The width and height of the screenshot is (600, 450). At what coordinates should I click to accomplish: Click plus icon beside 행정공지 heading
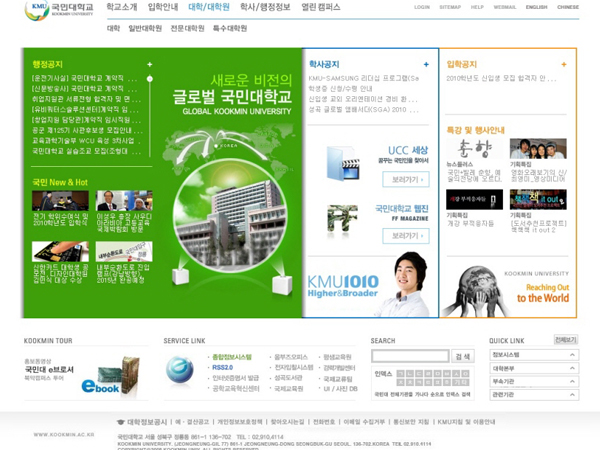coord(149,64)
